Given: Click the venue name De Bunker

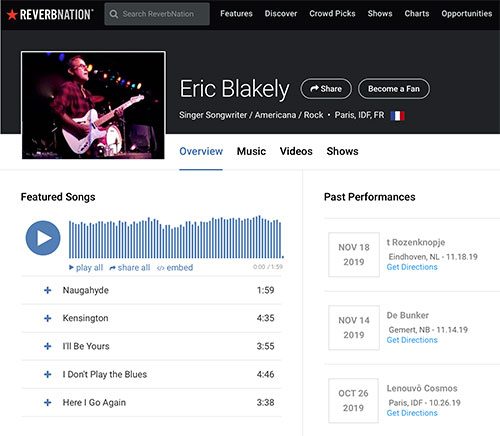Looking at the screenshot, I should coord(408,315).
